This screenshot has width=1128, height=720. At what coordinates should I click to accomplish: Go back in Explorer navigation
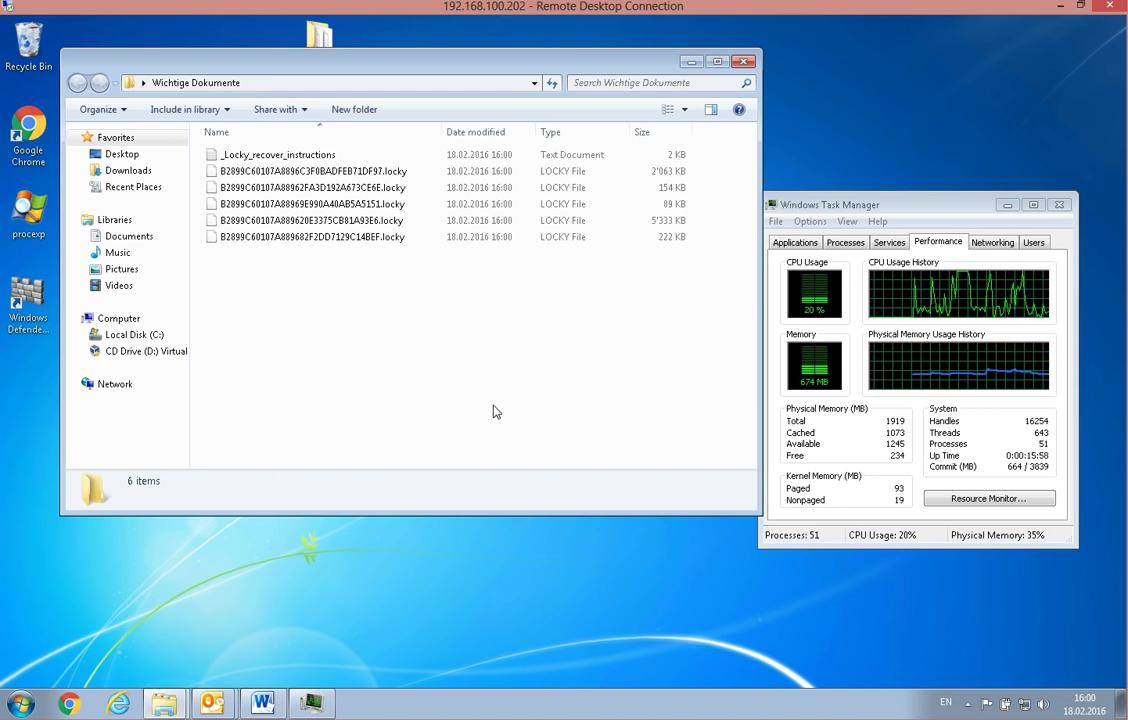pyautogui.click(x=78, y=83)
